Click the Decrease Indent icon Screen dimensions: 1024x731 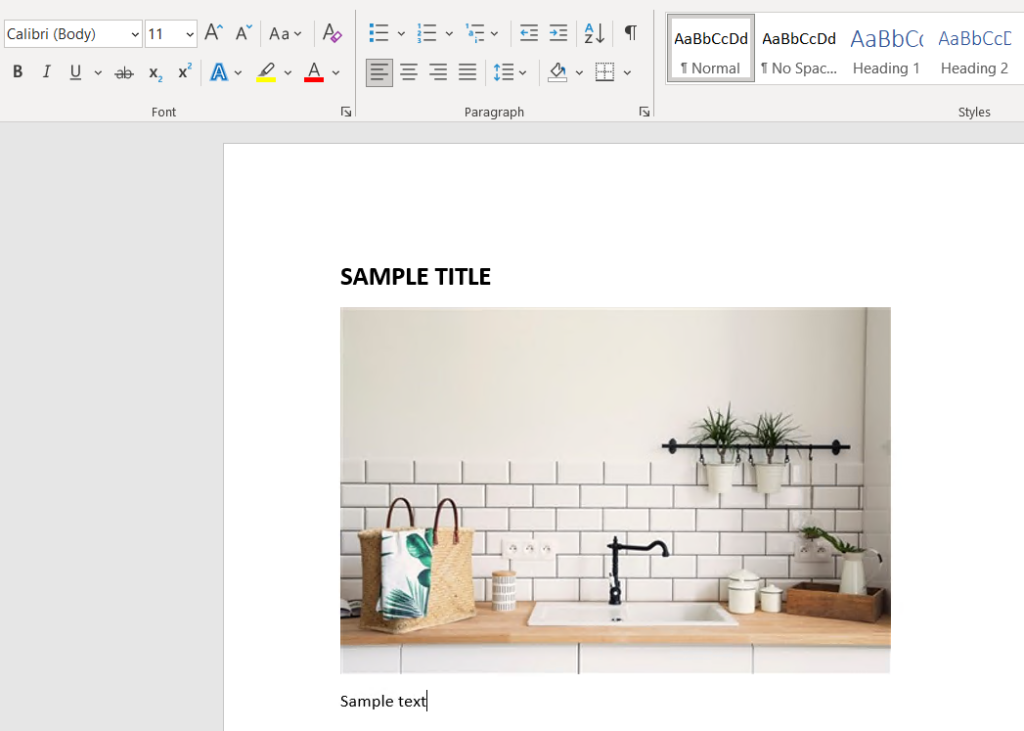coord(529,34)
